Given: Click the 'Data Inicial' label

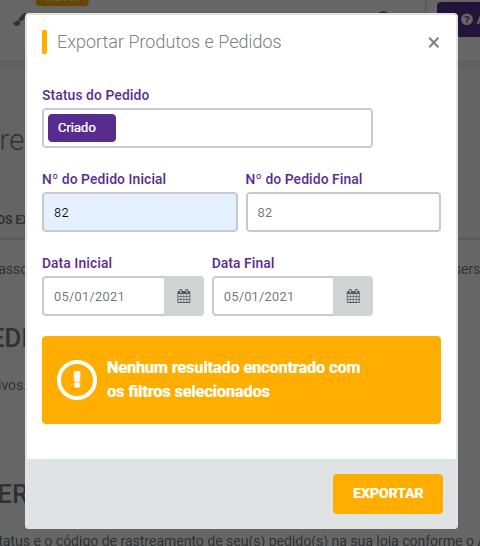Looking at the screenshot, I should click(x=77, y=263).
